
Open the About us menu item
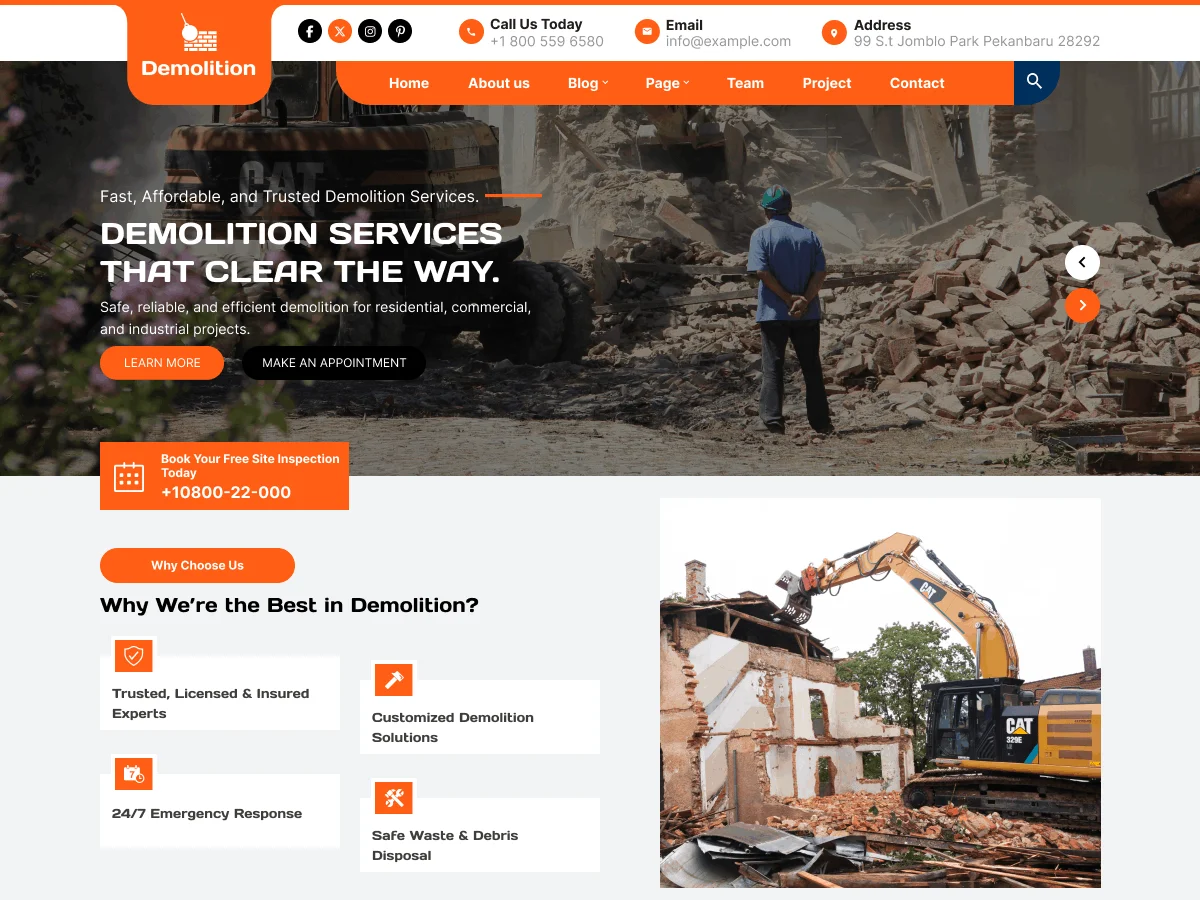(x=499, y=83)
